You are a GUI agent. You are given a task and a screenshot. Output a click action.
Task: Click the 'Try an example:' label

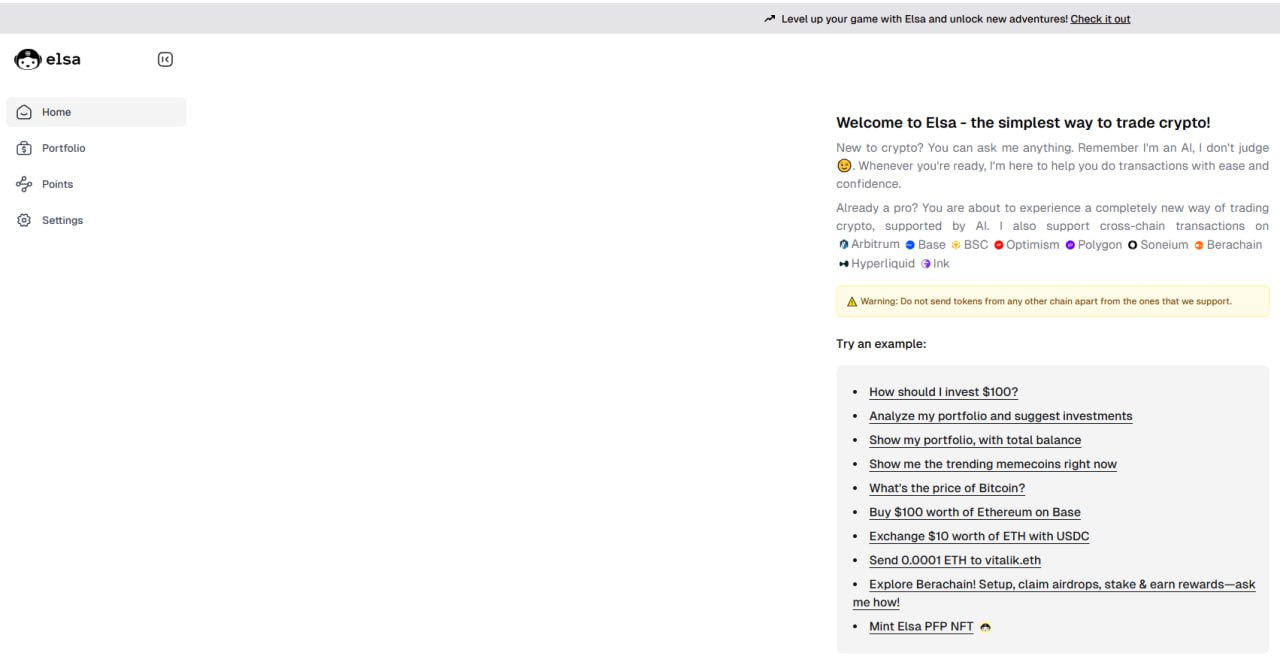(881, 344)
